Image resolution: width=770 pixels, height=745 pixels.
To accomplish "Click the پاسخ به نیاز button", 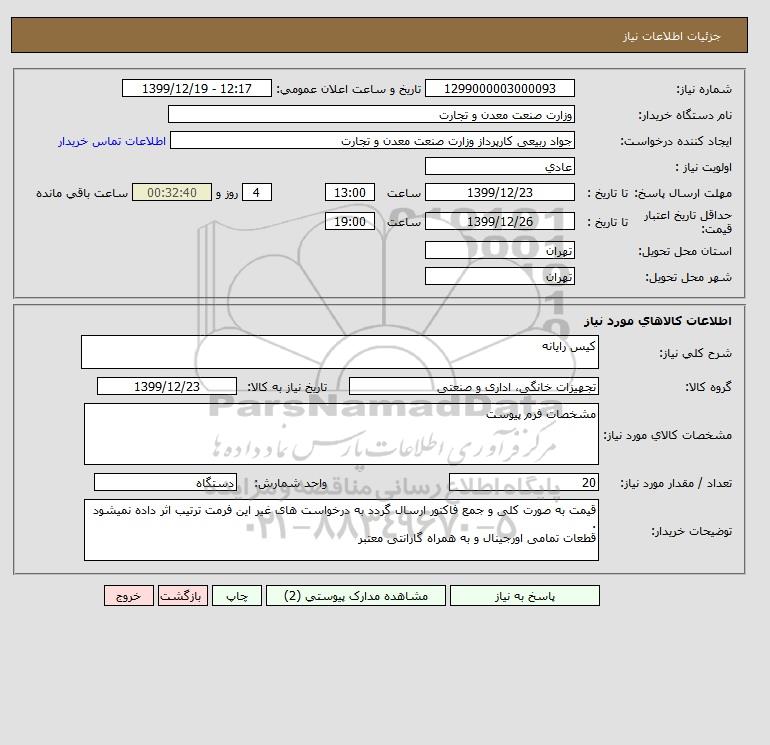I will click(524, 596).
